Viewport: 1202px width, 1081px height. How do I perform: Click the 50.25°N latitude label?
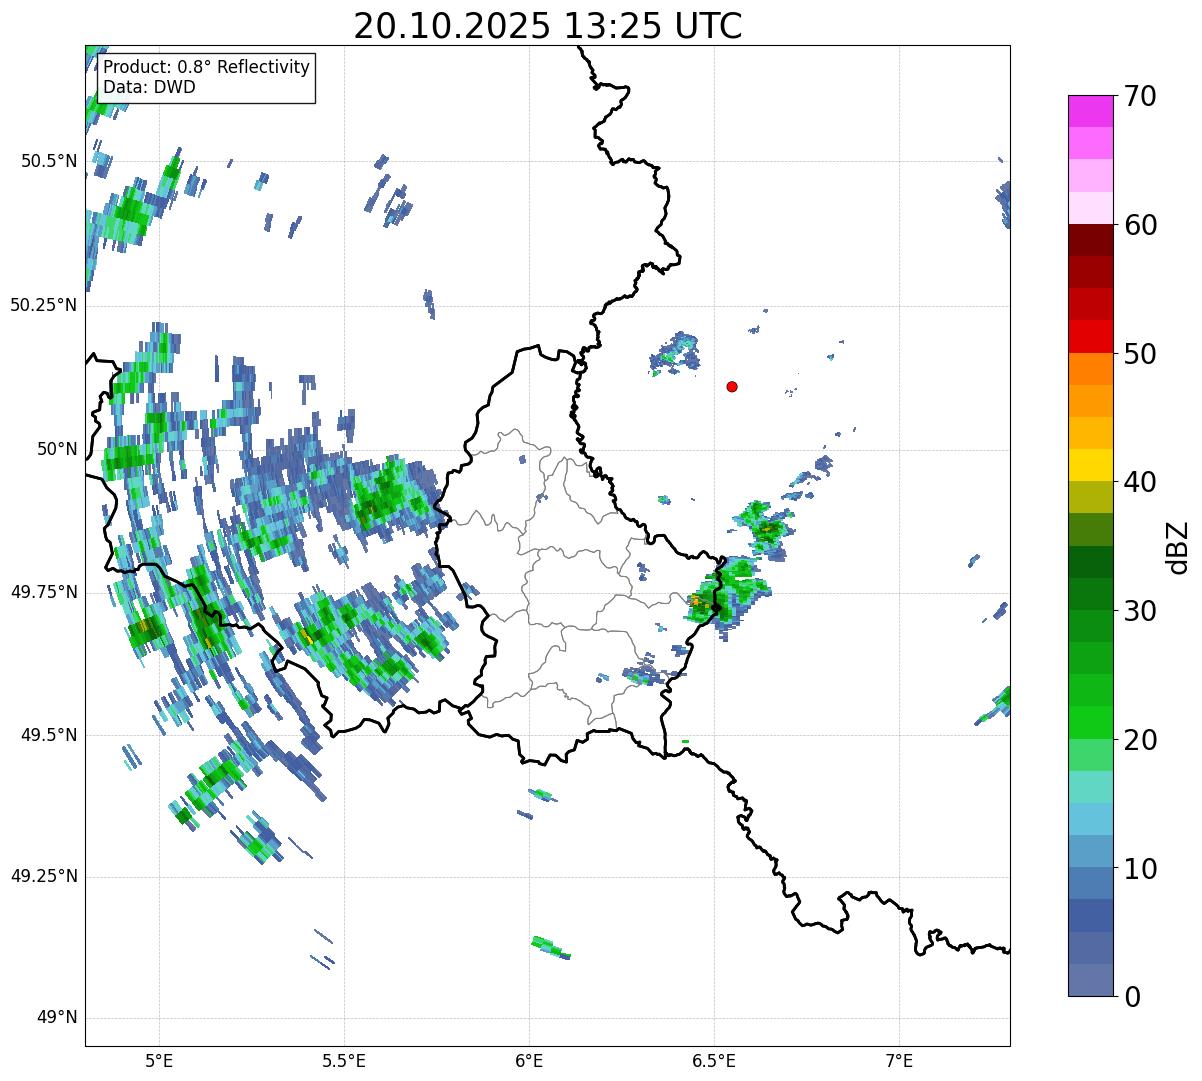tap(44, 305)
